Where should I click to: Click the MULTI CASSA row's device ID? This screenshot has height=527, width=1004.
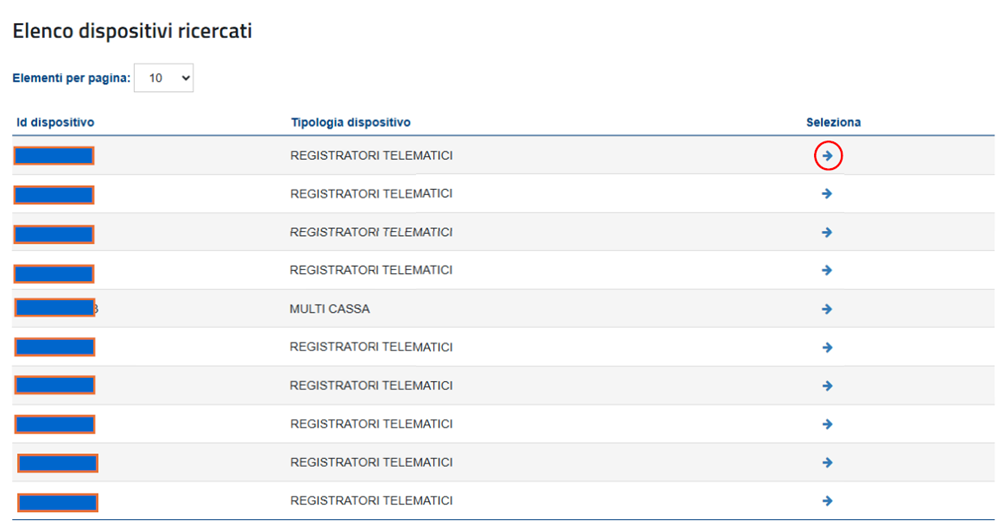[x=55, y=308]
